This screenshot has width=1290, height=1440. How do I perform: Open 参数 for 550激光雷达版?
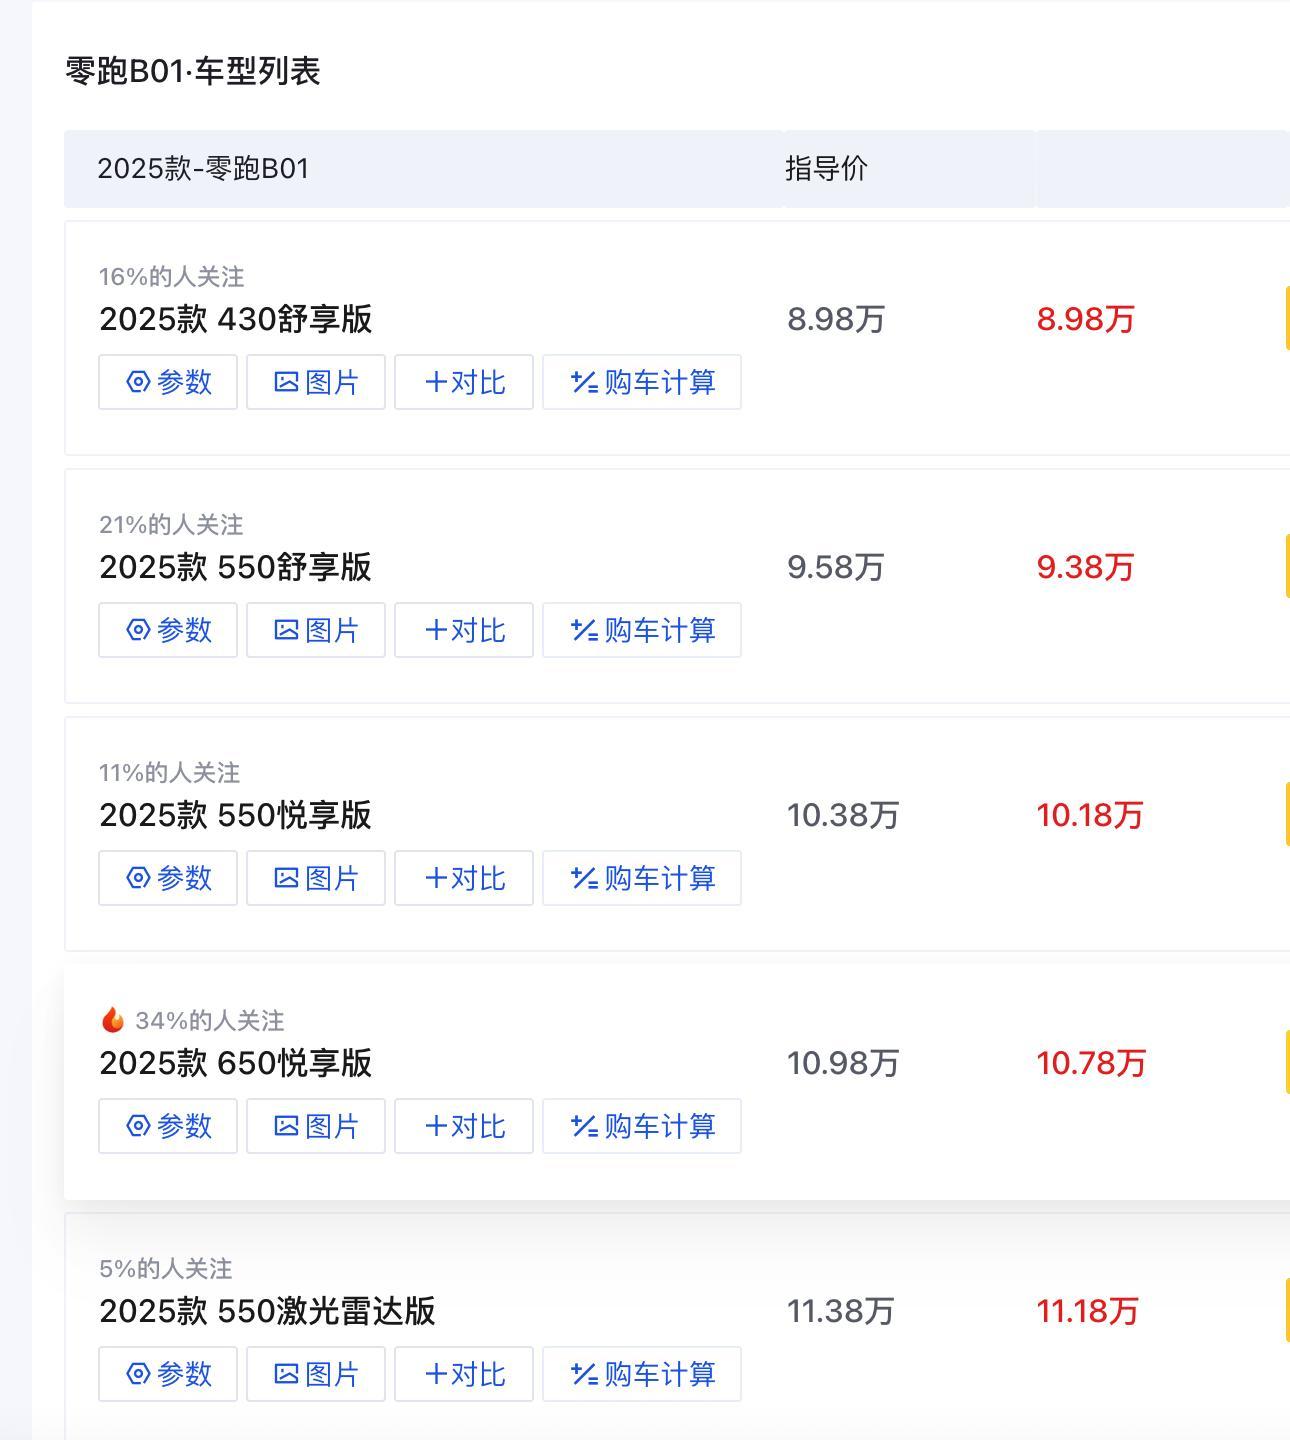(168, 1374)
